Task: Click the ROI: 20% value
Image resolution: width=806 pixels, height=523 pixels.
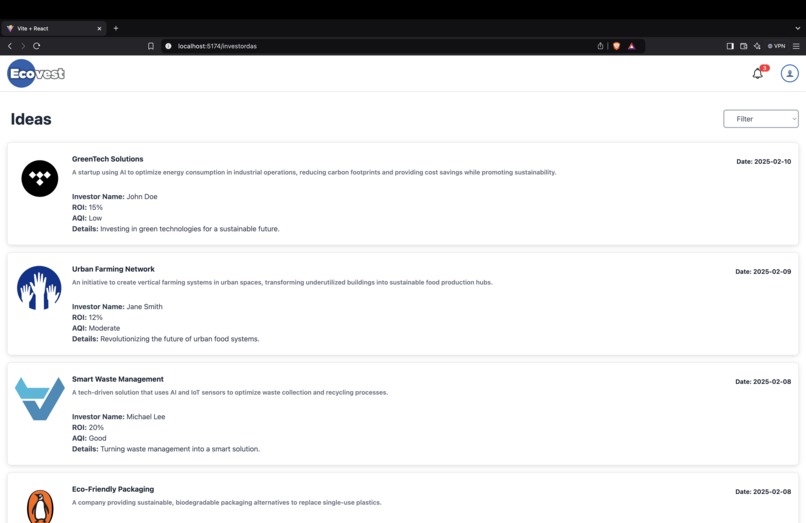Action: pos(88,427)
